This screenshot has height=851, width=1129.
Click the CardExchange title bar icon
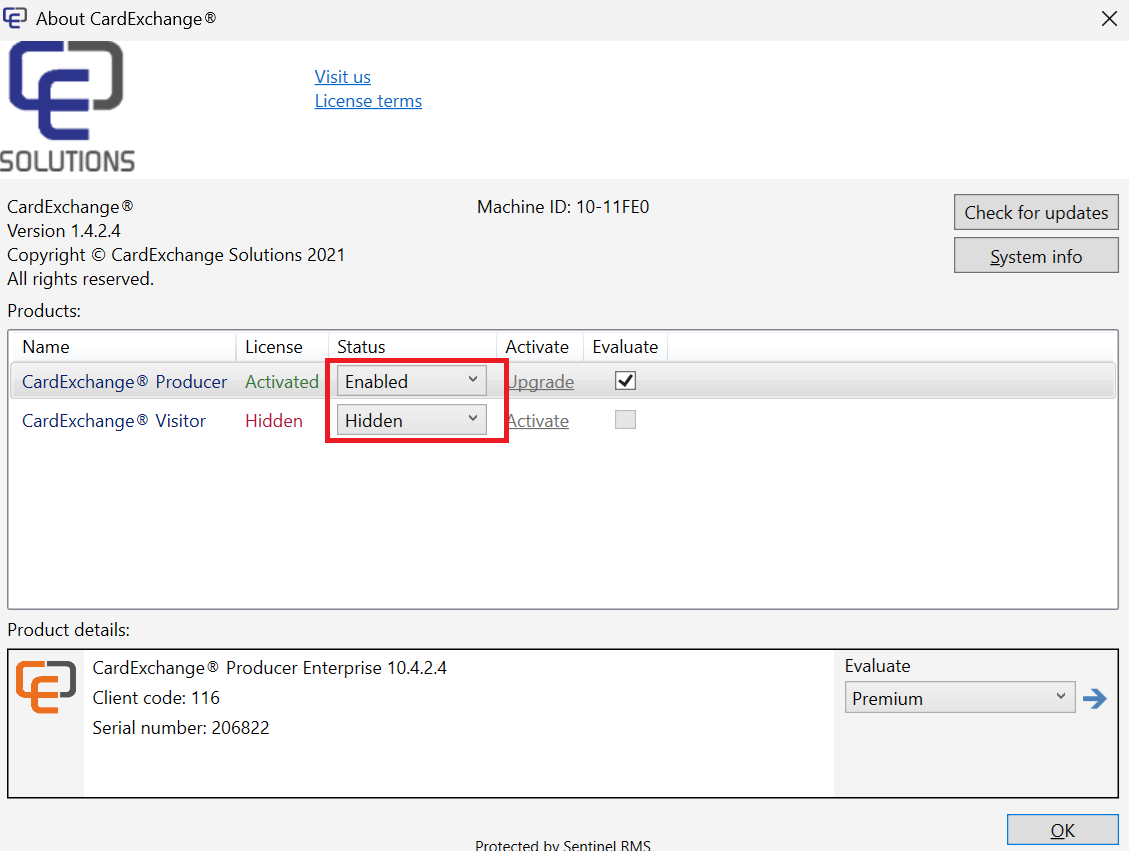tap(15, 17)
